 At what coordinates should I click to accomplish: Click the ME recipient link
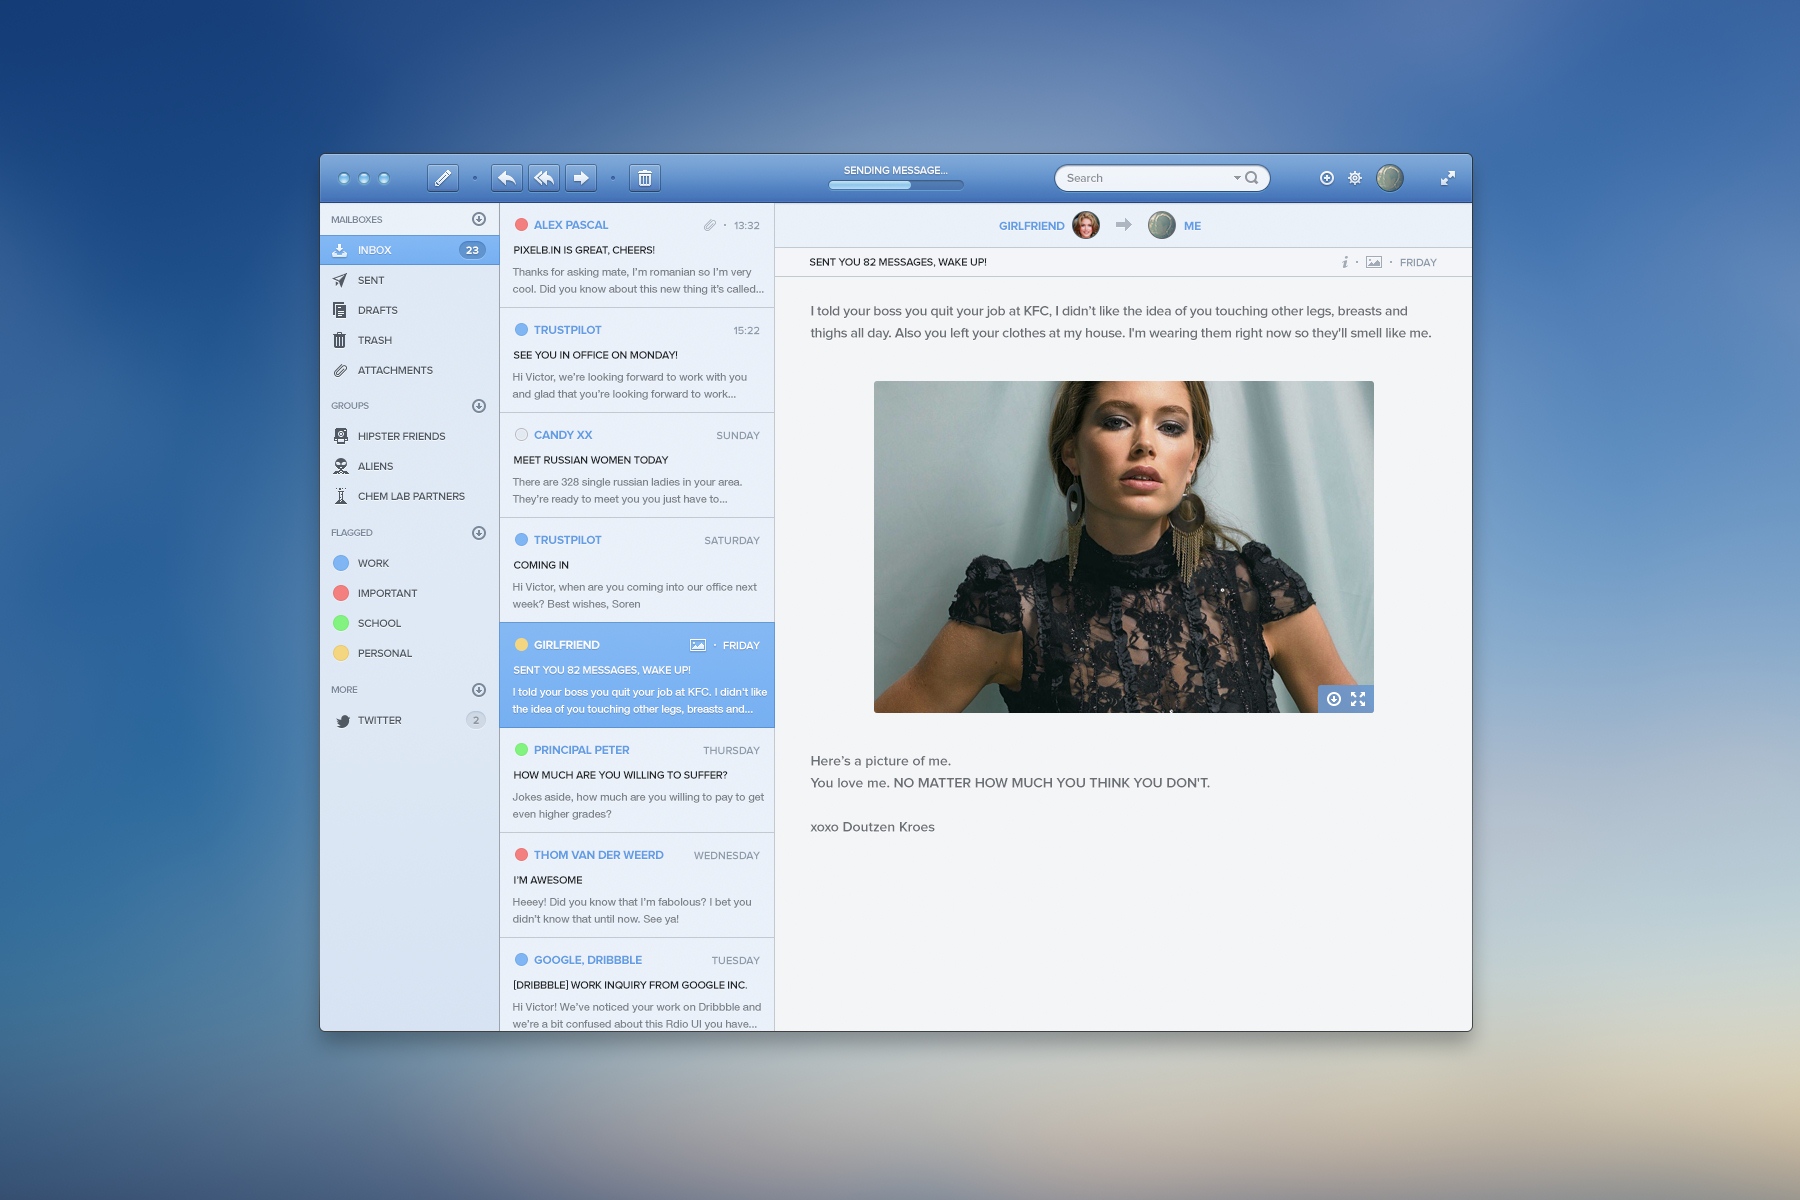tap(1192, 226)
